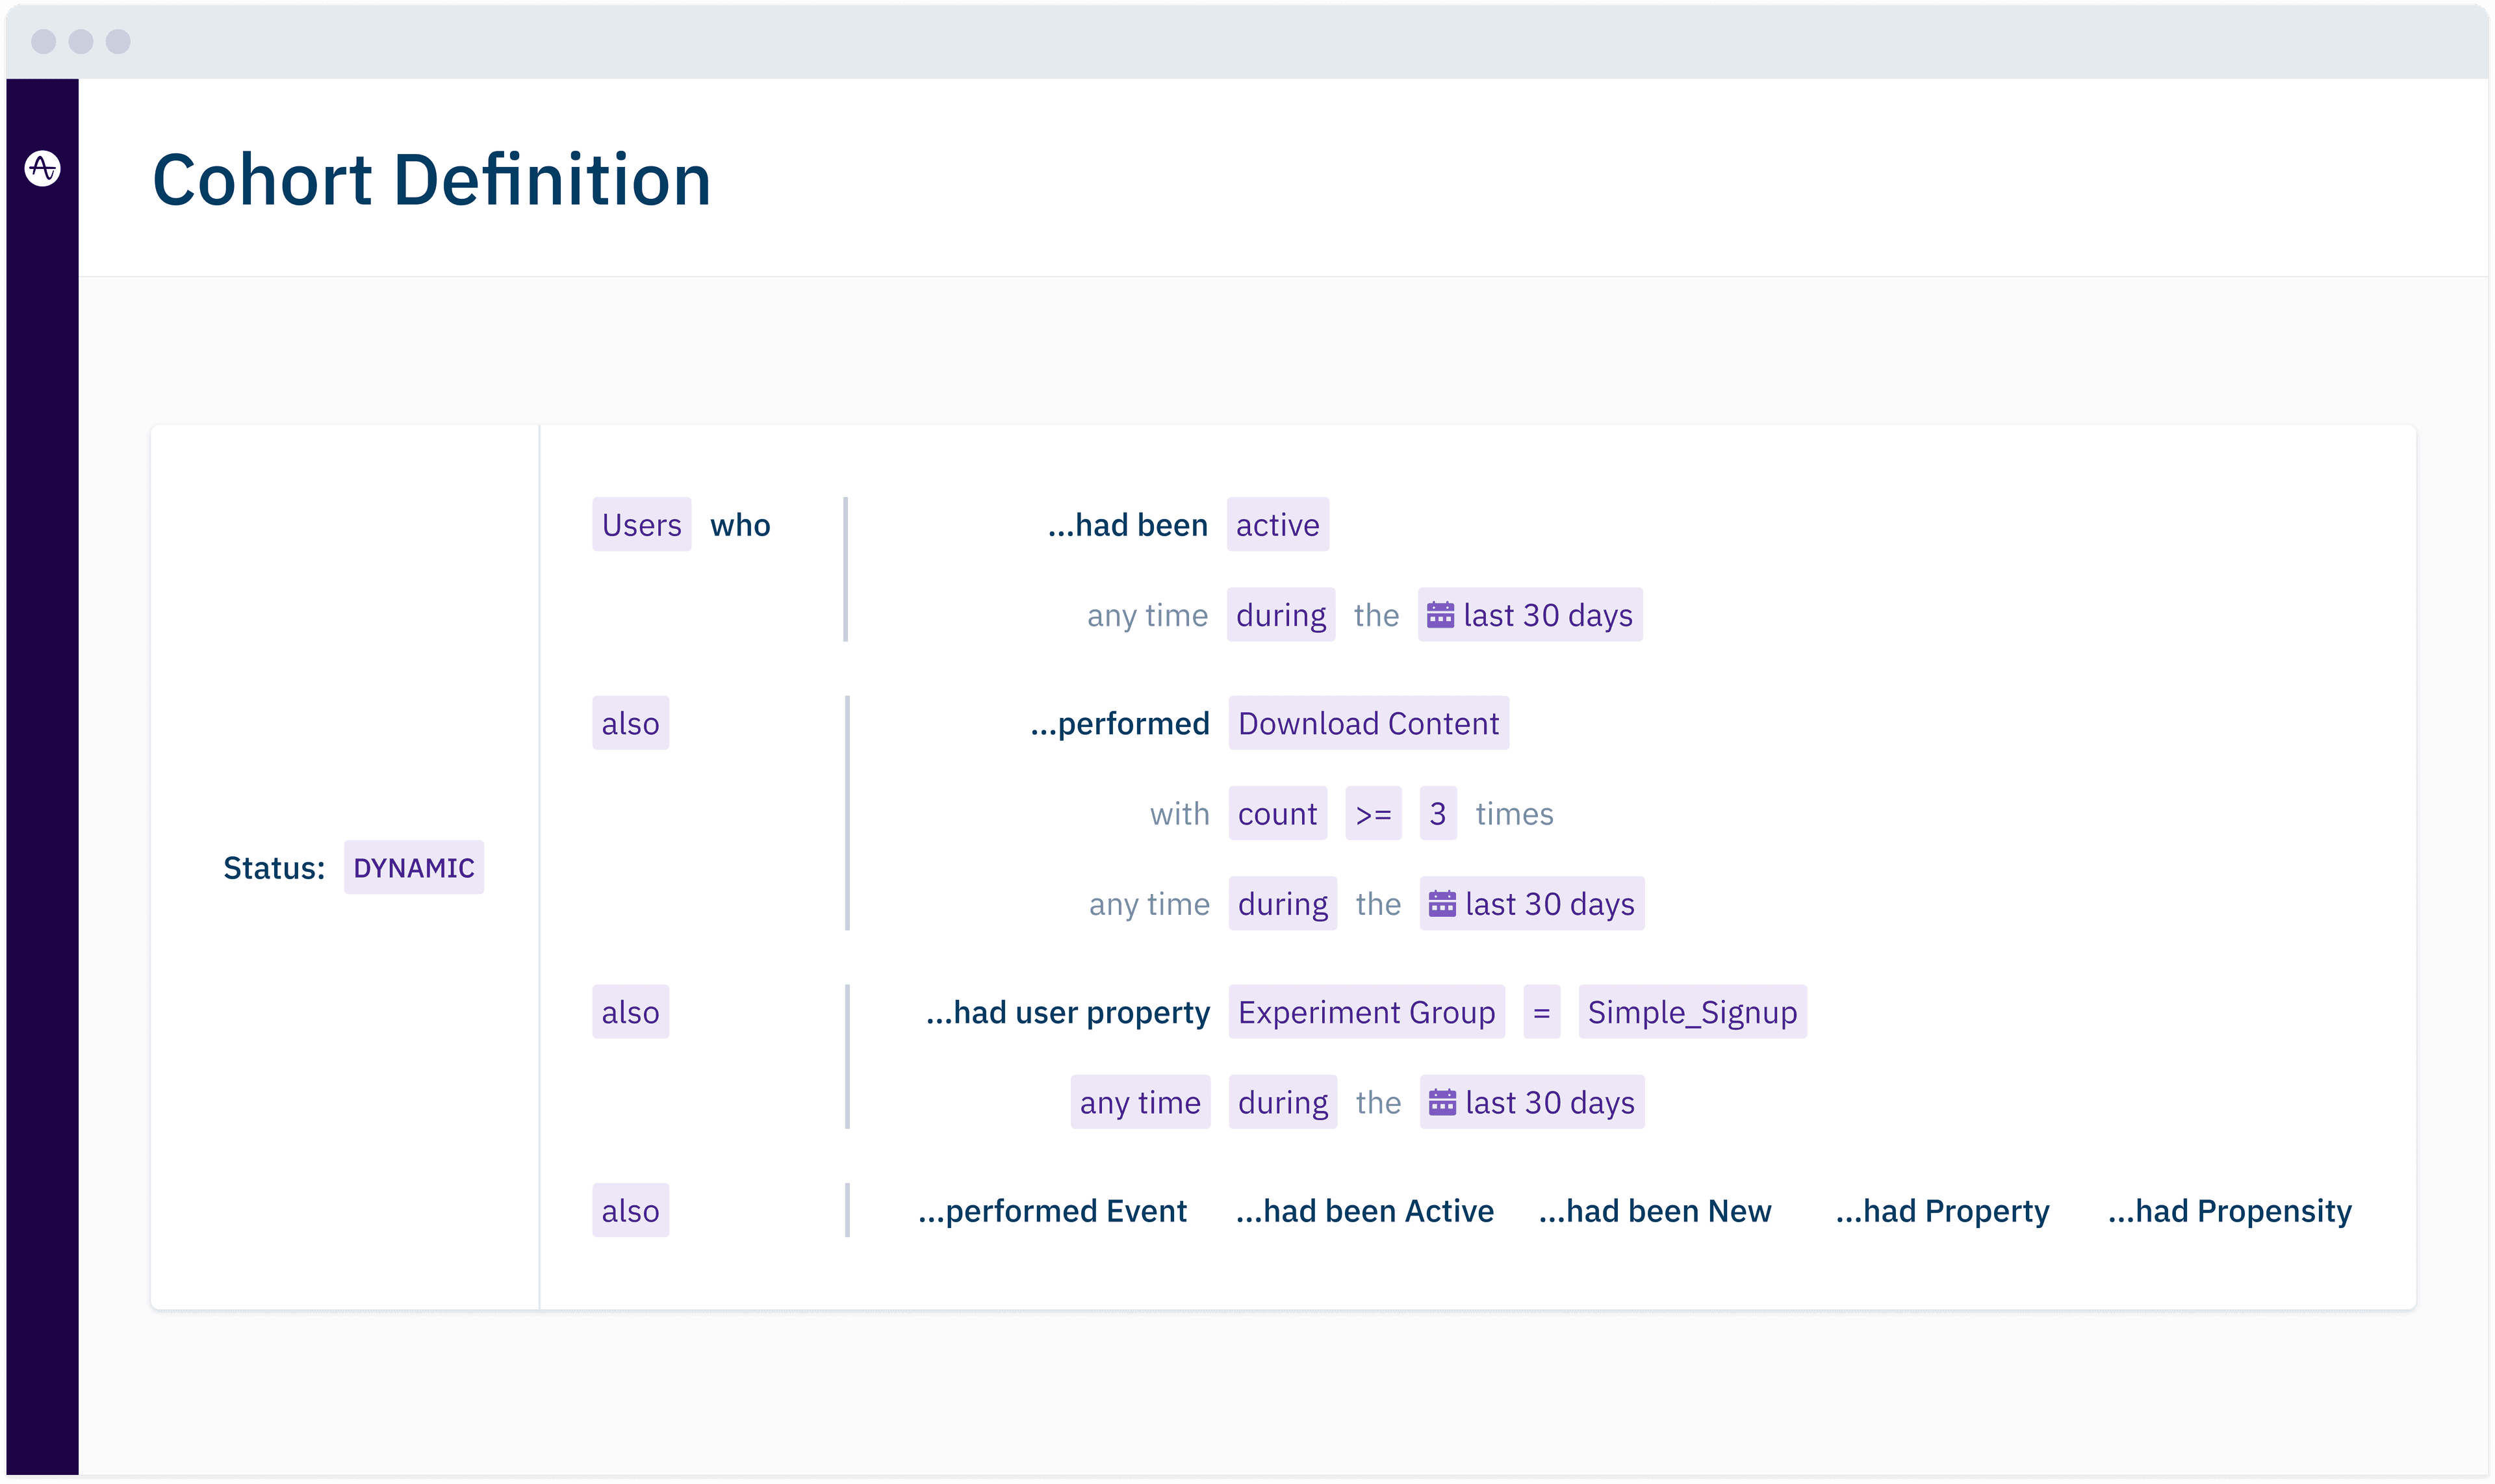2495x1484 pixels.
Task: Click the calendar icon next to last 30 days
Action: [1442, 615]
